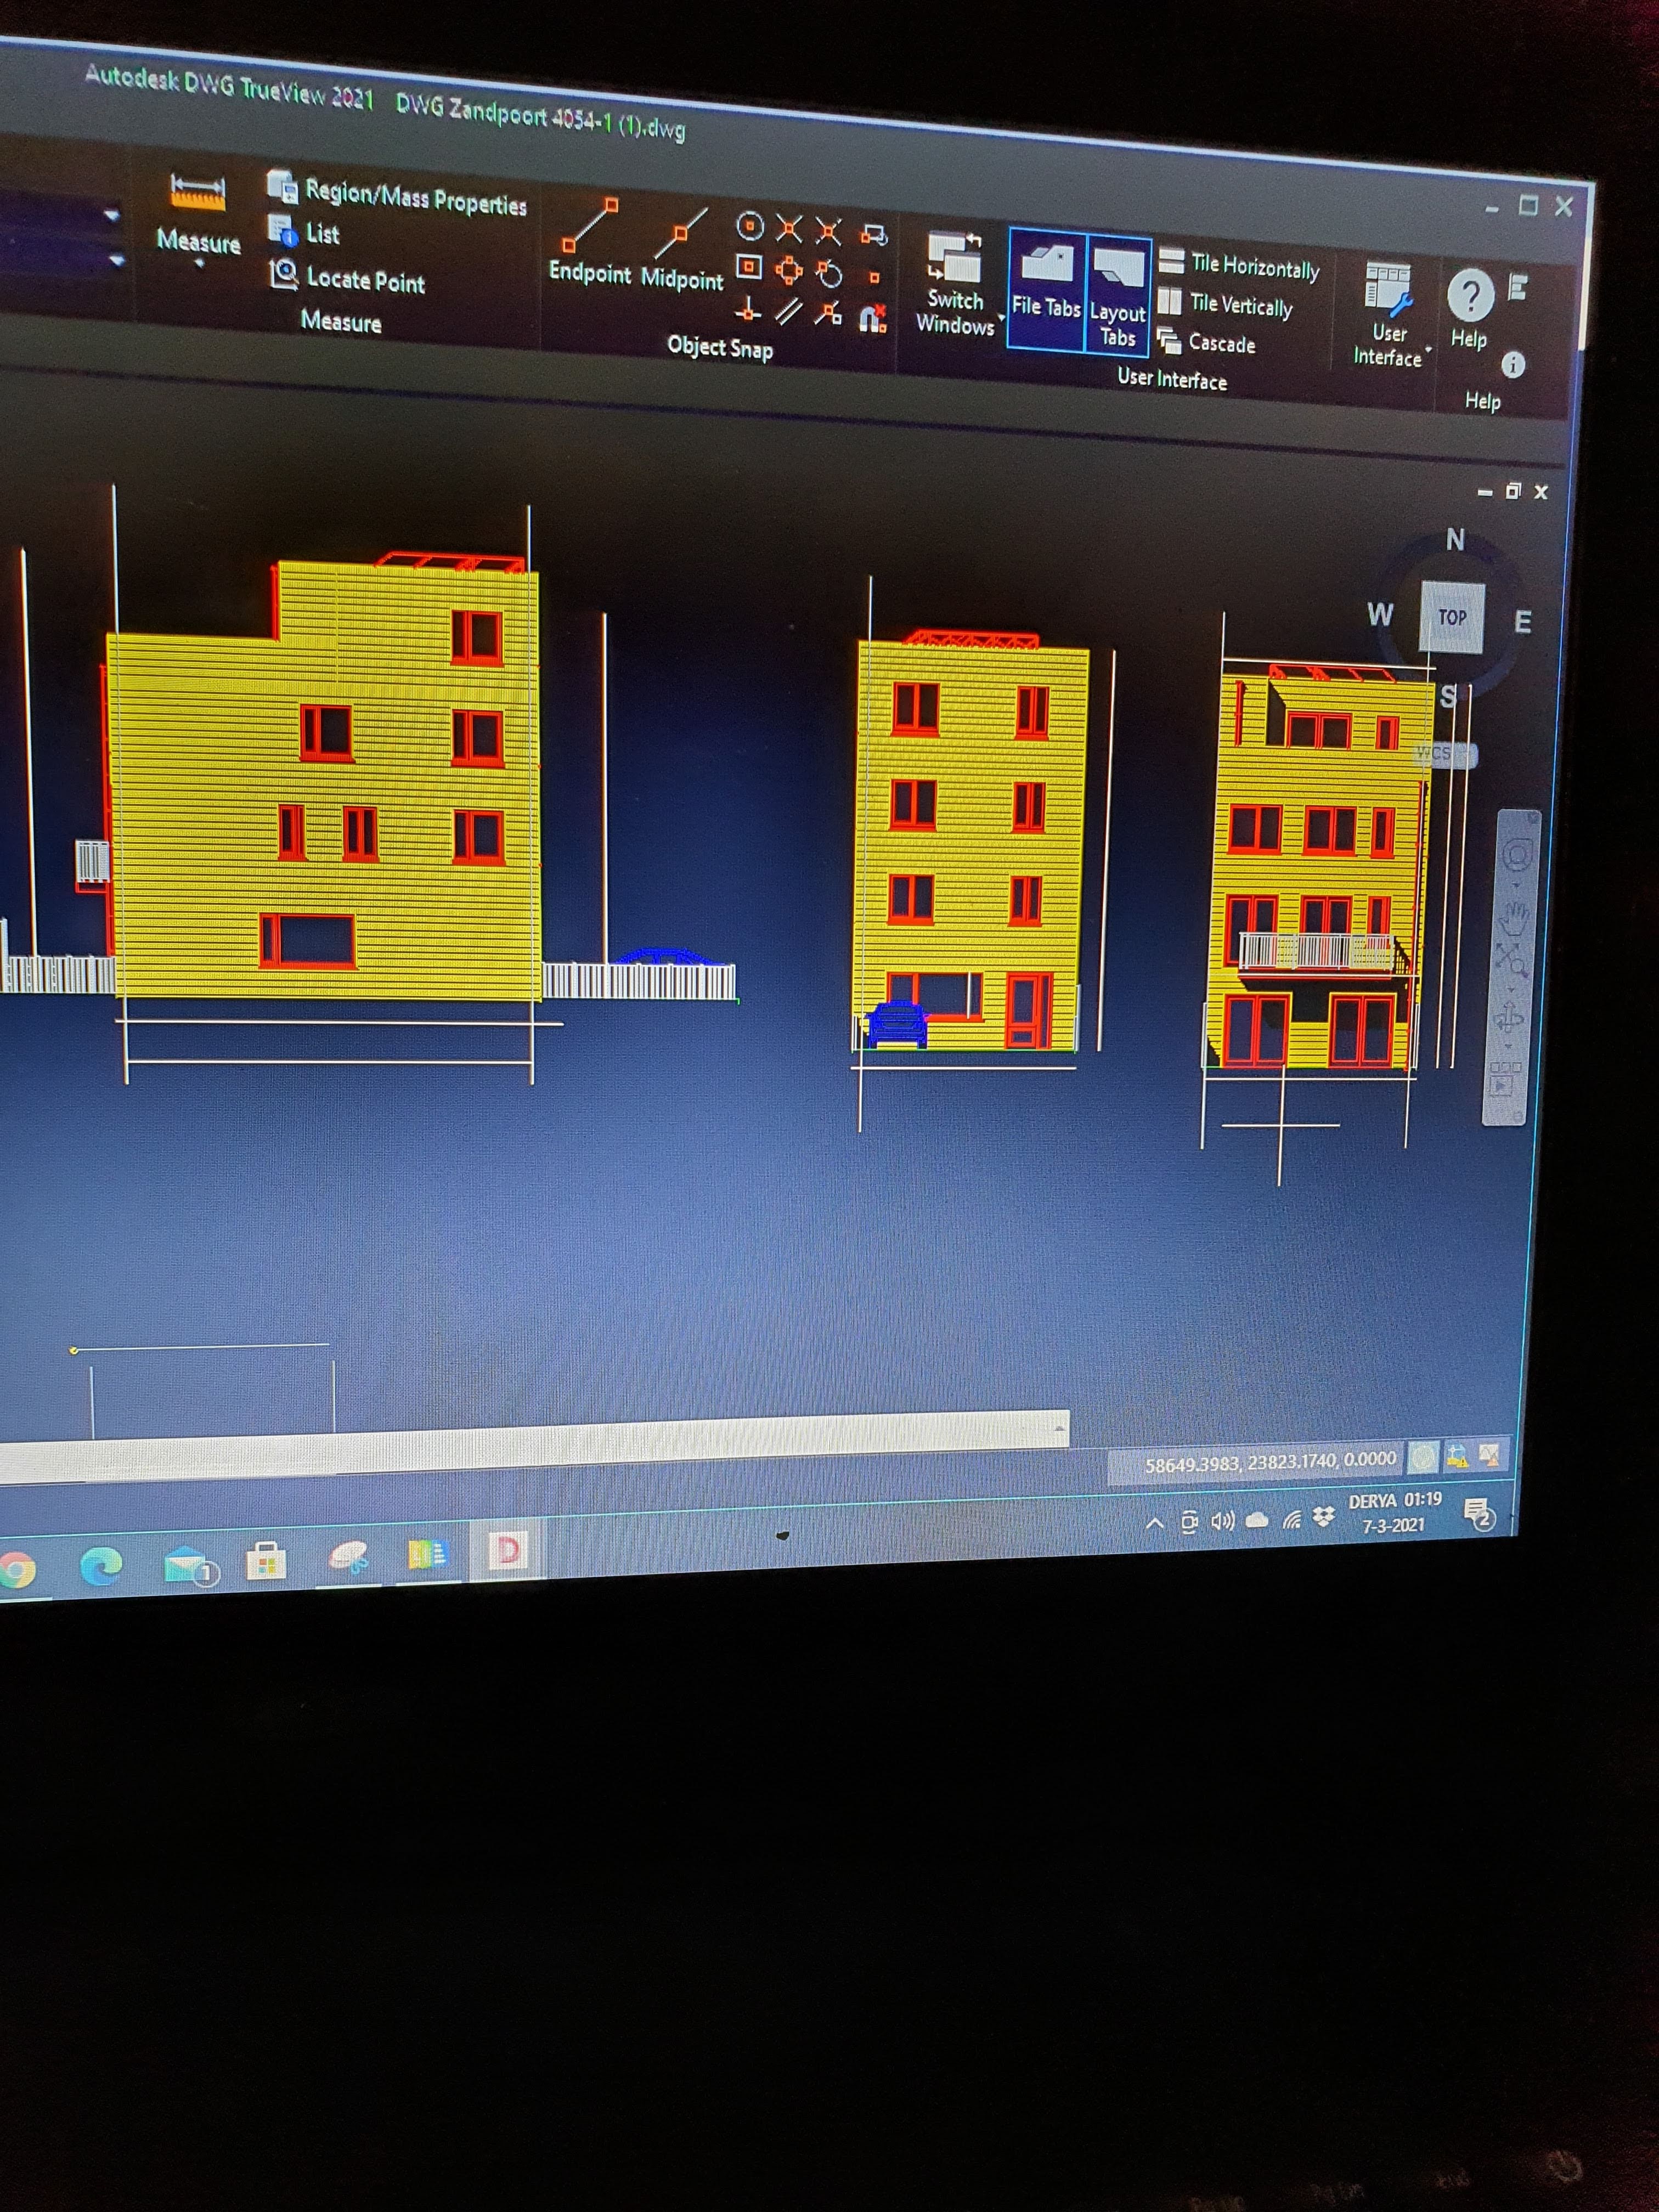Open Microsoft Edge from the taskbar

[101, 1565]
